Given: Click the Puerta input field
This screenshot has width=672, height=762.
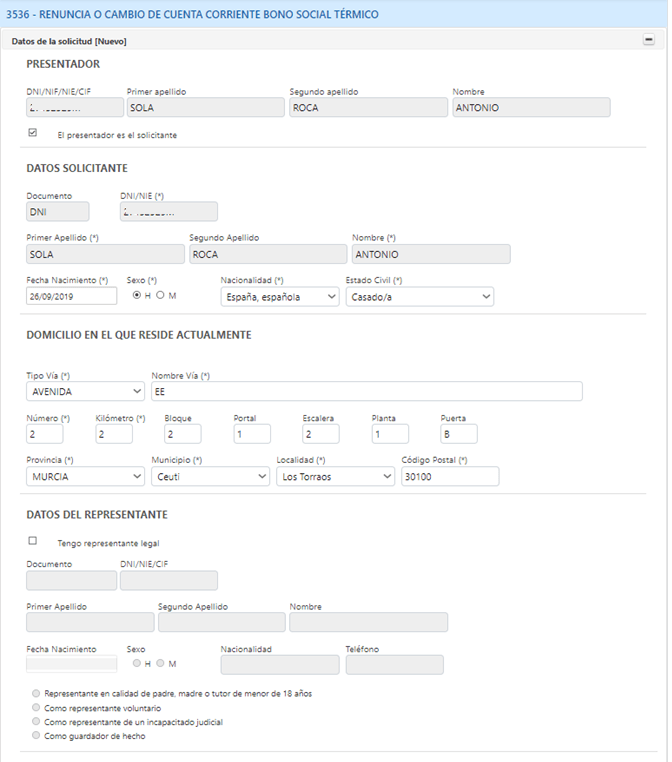Looking at the screenshot, I should point(458,434).
